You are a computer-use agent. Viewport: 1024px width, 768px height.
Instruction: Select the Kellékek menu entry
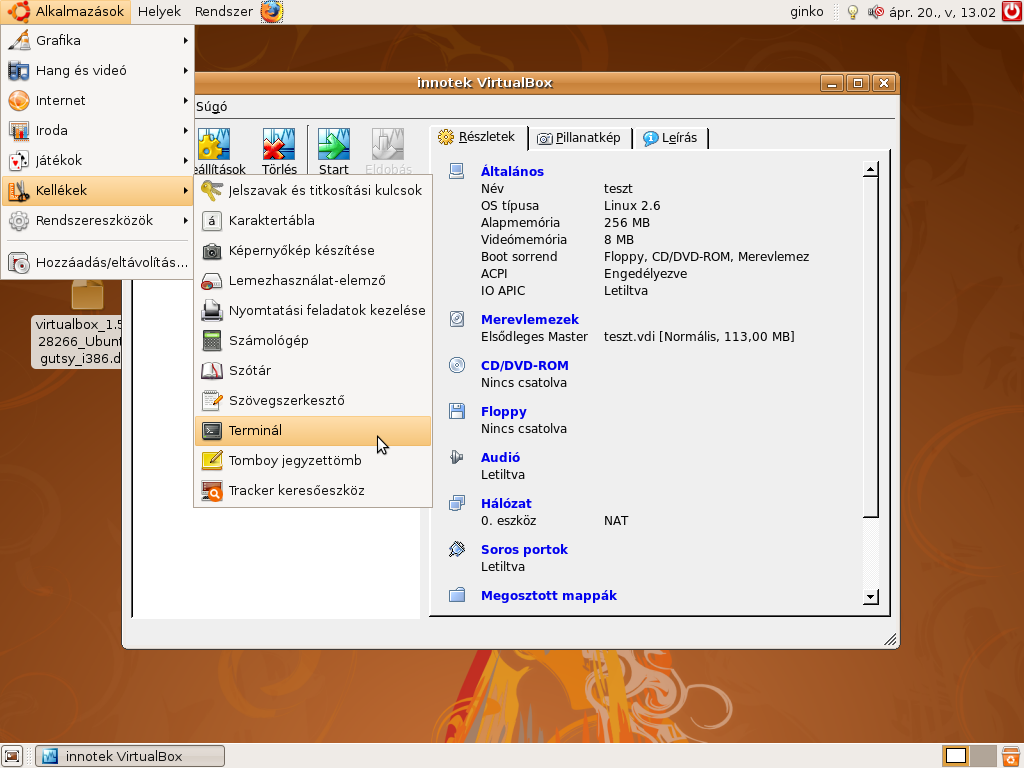(98, 191)
